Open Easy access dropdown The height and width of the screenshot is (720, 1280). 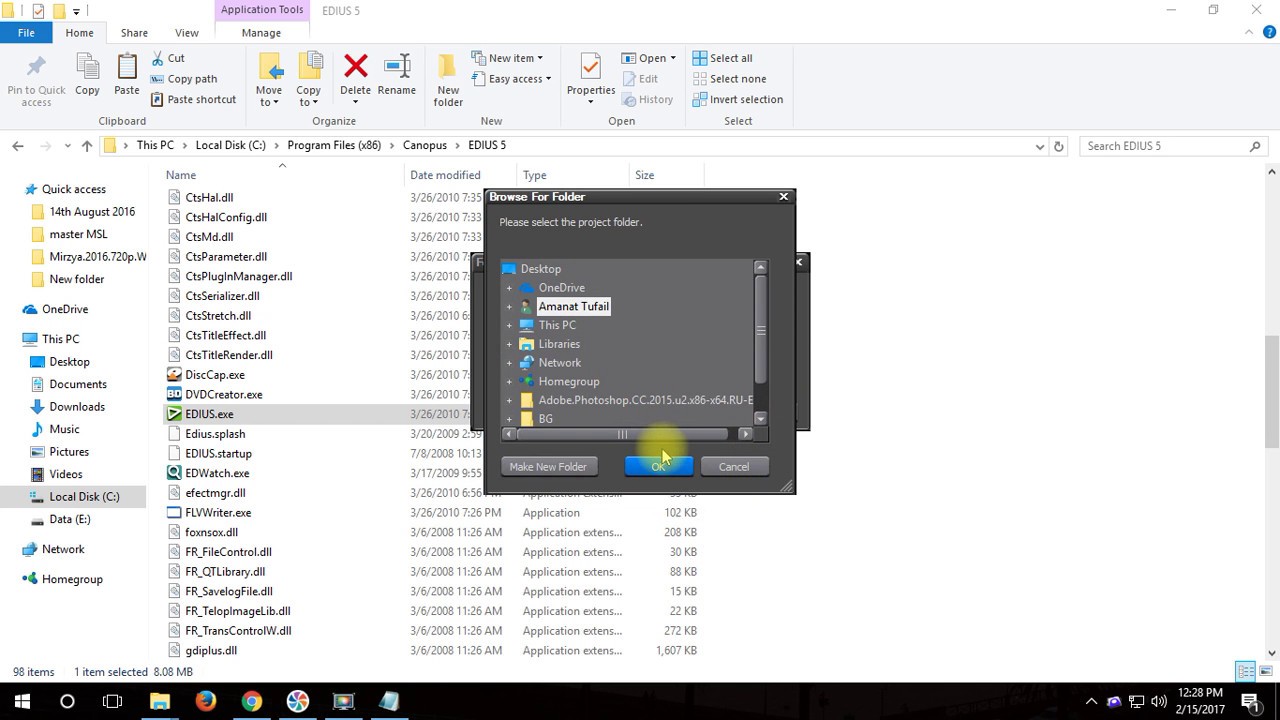point(511,79)
